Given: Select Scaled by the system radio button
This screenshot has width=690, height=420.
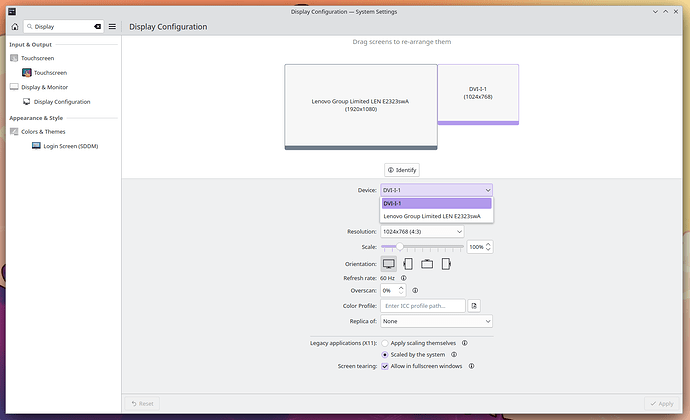Looking at the screenshot, I should [x=385, y=355].
